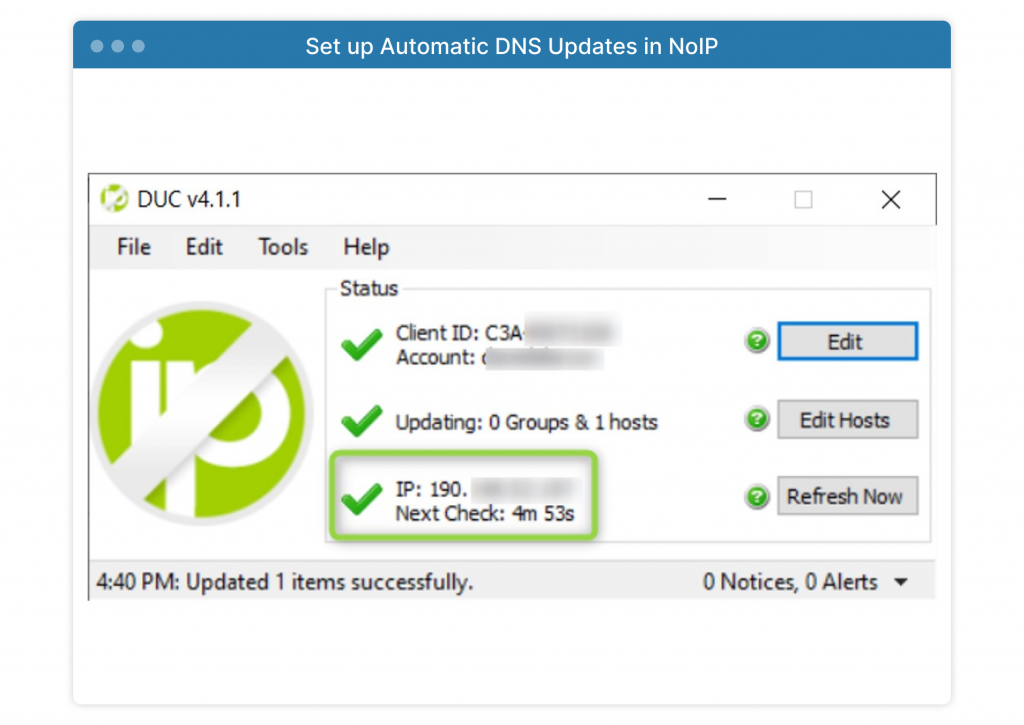Click the Edit Hosts button
The width and height of the screenshot is (1024, 725).
(847, 419)
